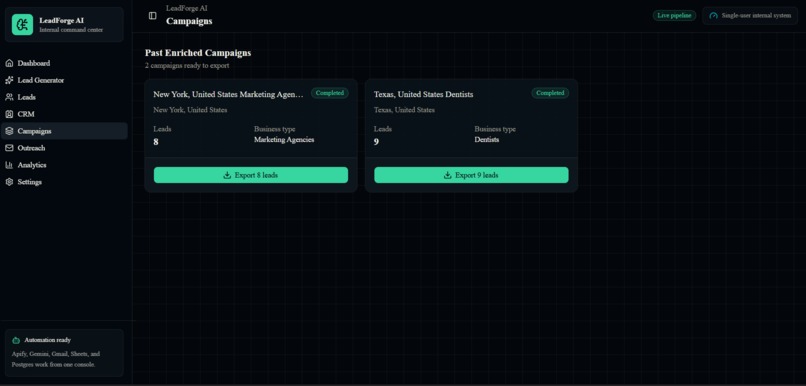This screenshot has width=806, height=386.
Task: Click the Automation ready bot icon
Action: point(16,340)
